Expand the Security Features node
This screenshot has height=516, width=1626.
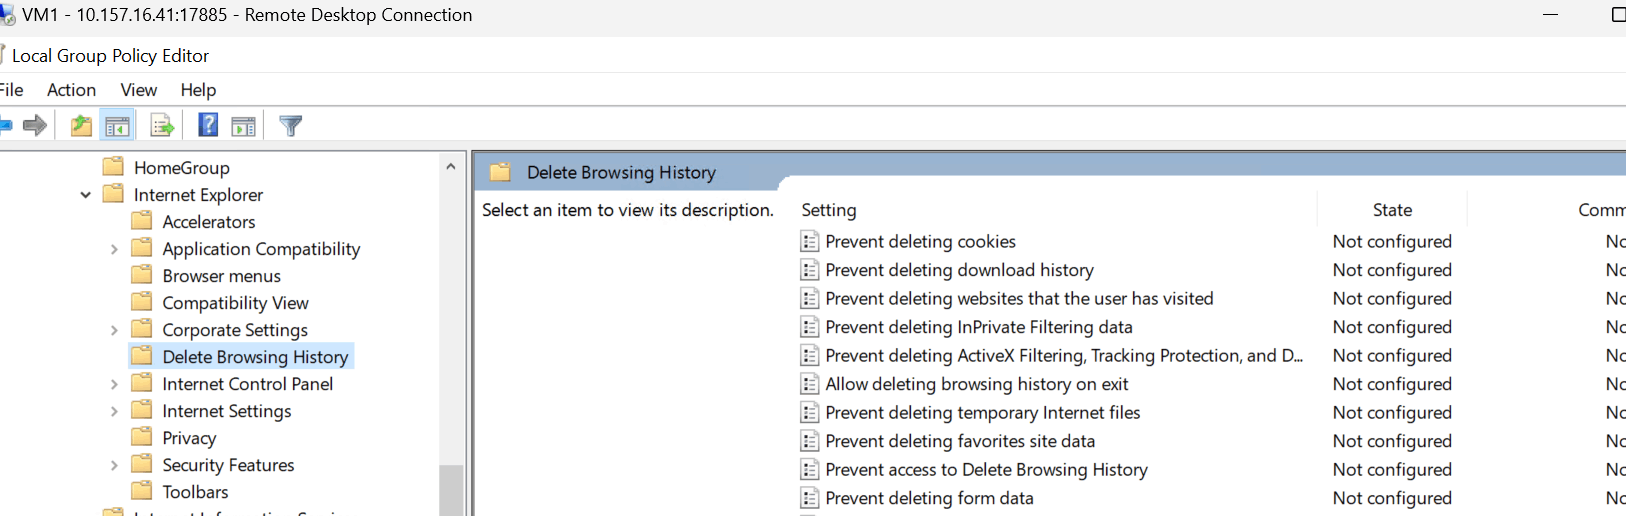pyautogui.click(x=114, y=465)
